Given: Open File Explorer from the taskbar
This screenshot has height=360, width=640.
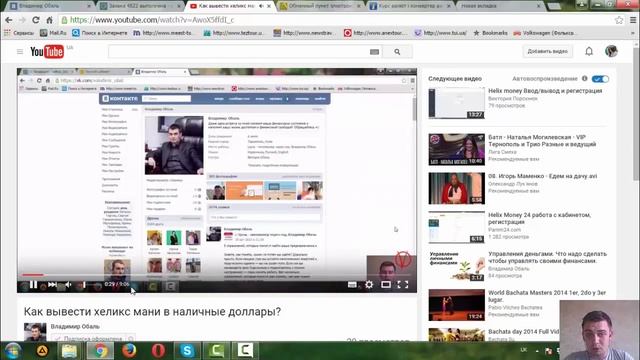Looking at the screenshot, I should [69, 351].
